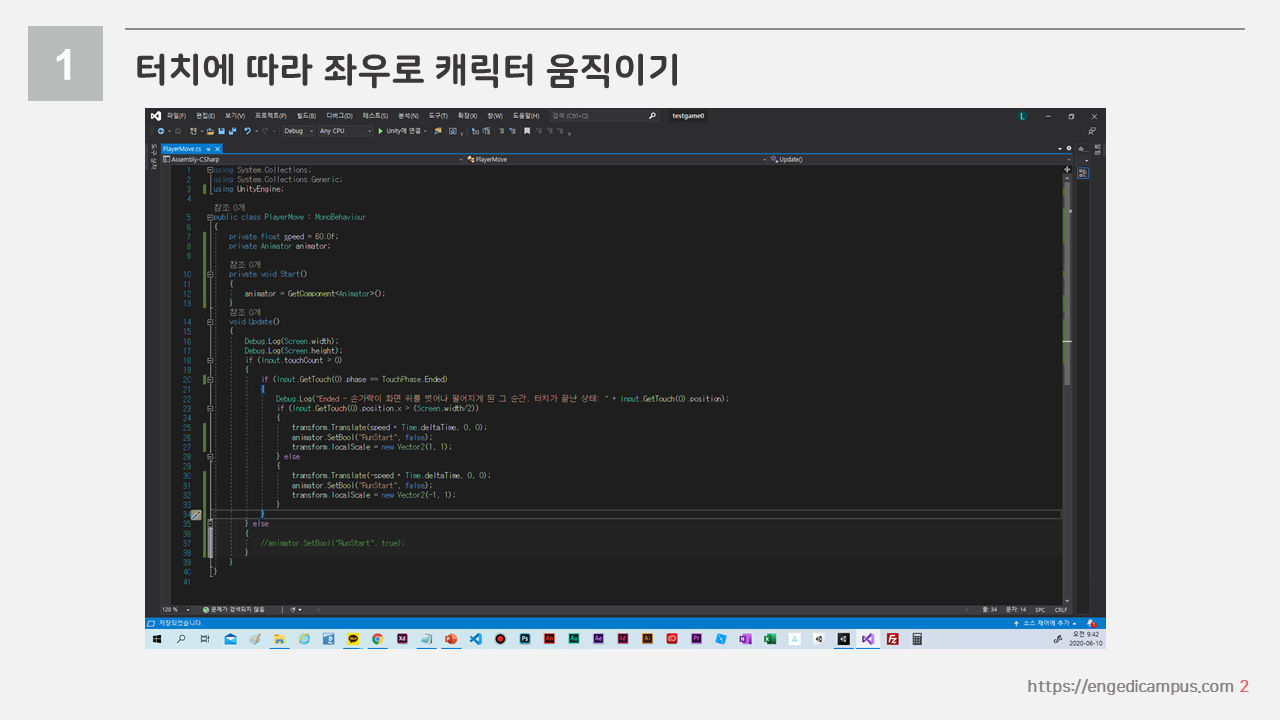
Task: Open the 도움말(H) menu
Action: pyautogui.click(x=526, y=116)
